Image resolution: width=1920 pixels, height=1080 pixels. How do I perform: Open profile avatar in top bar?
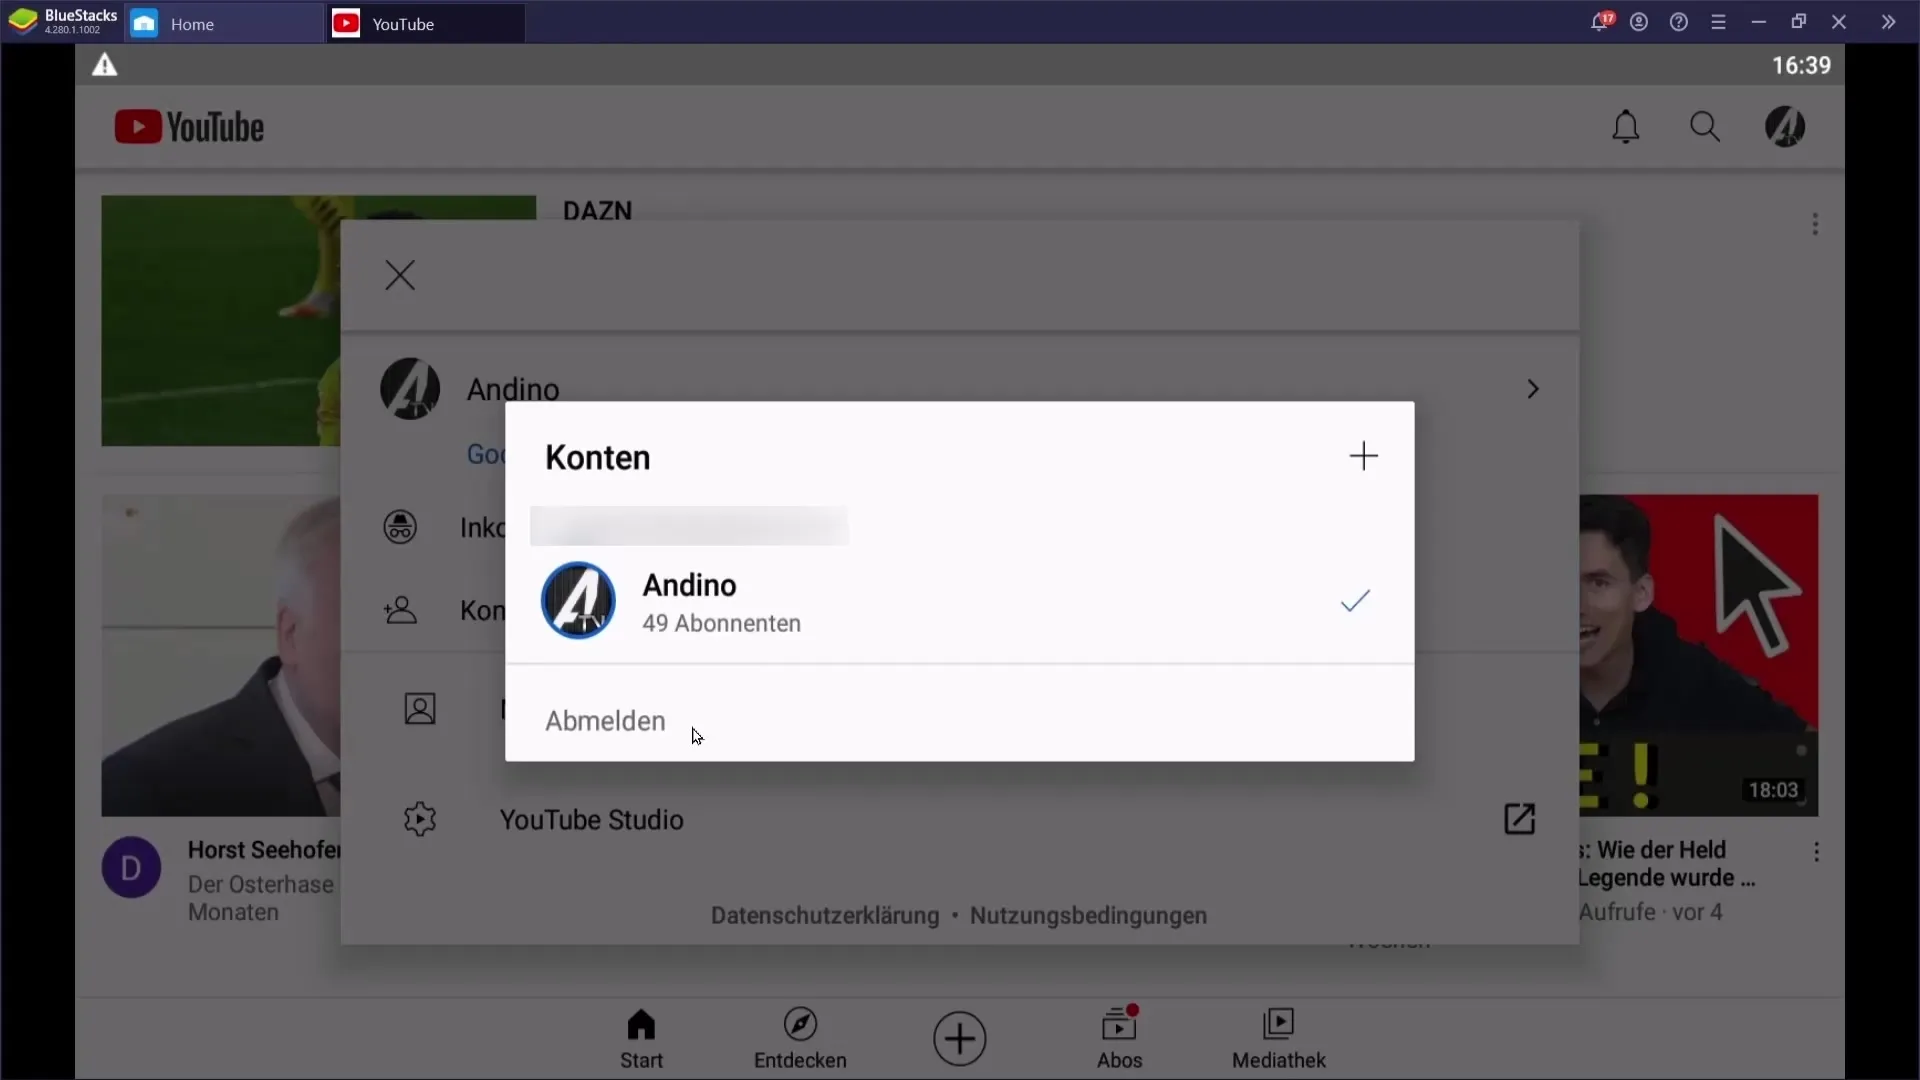coord(1785,127)
